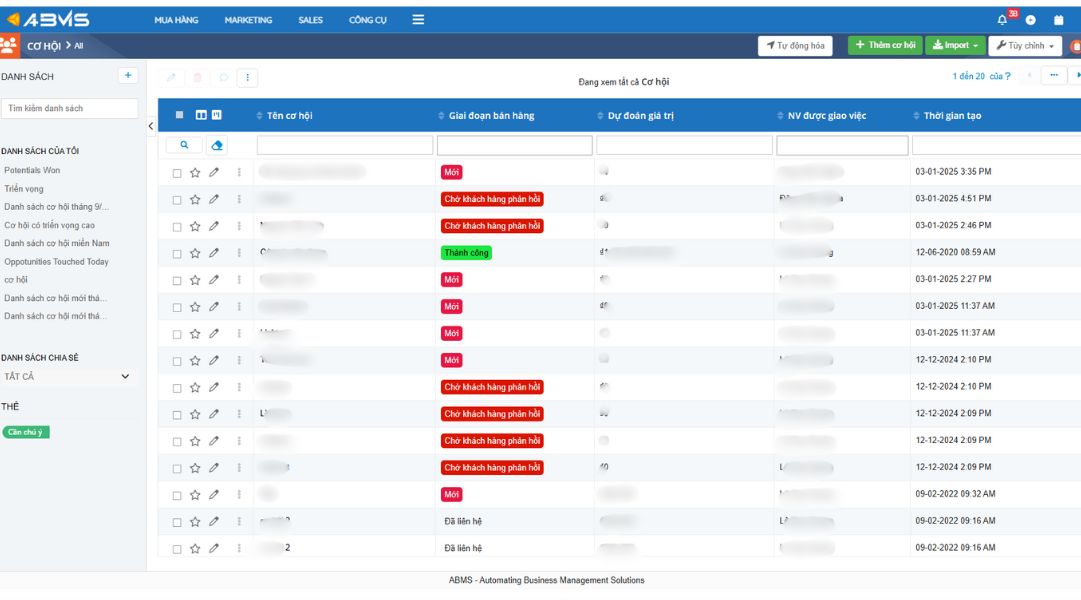Viewport: 1081px width, 600px height.
Task: Open the comments icon in the table toolbar
Action: click(224, 76)
